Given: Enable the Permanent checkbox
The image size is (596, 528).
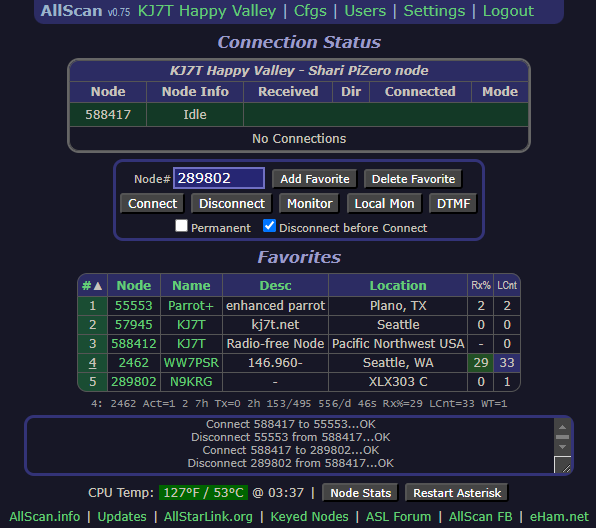Looking at the screenshot, I should 181,226.
